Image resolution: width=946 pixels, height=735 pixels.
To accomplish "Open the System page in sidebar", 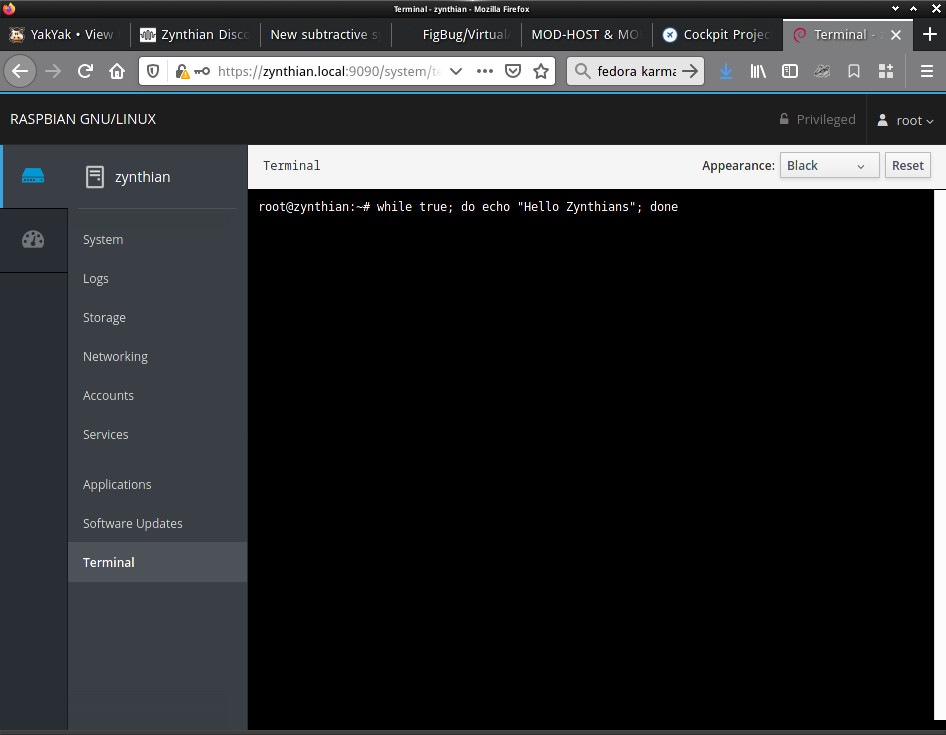I will pyautogui.click(x=157, y=240).
